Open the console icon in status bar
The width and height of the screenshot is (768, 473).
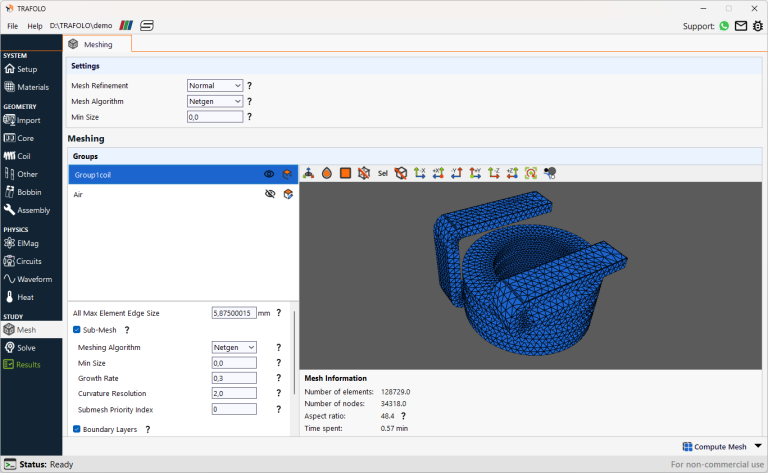click(10, 464)
